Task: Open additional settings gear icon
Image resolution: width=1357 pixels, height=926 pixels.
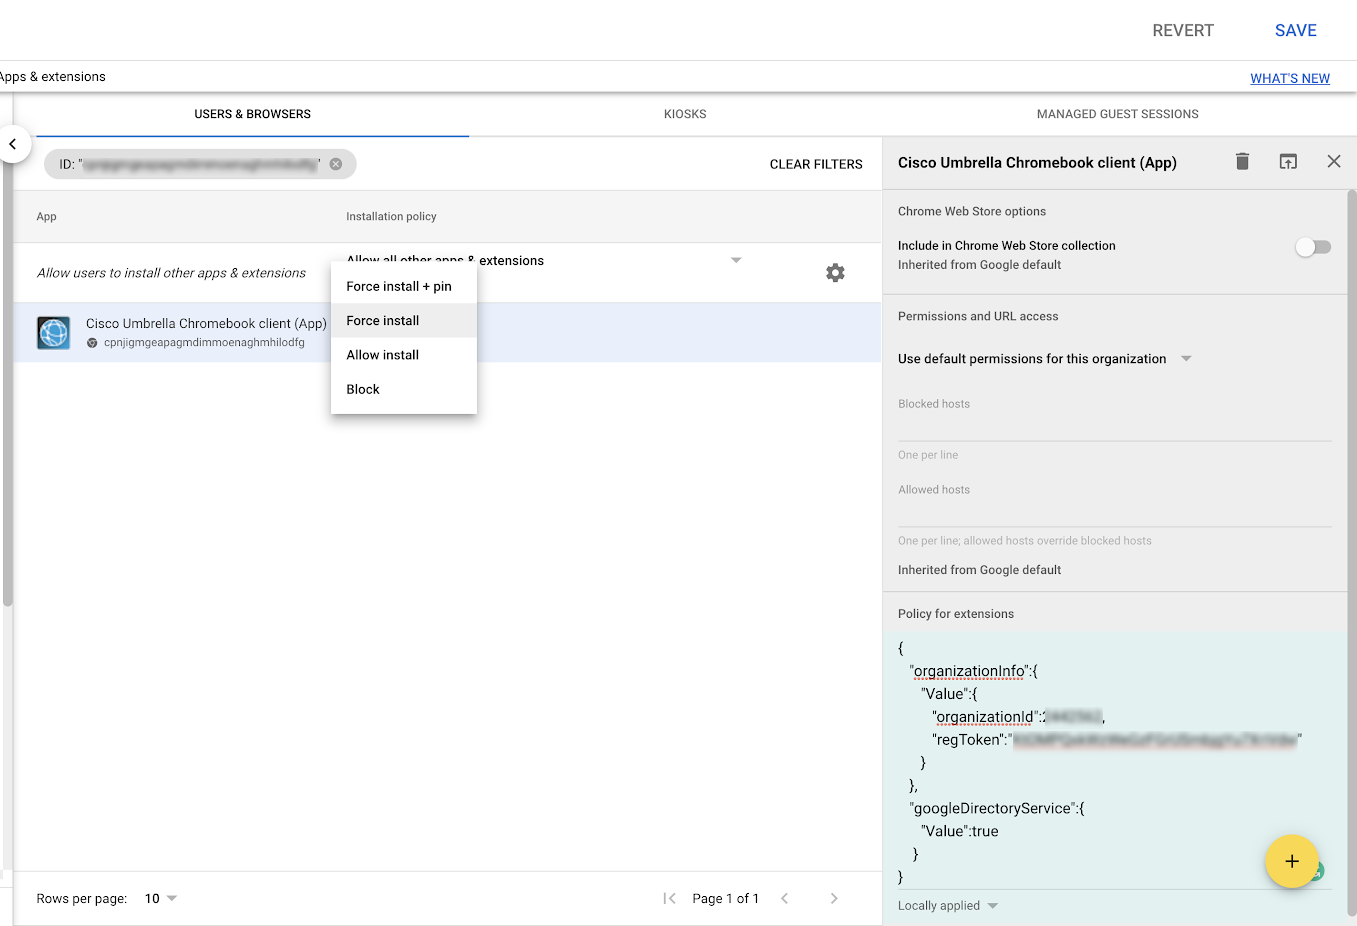Action: 835,273
